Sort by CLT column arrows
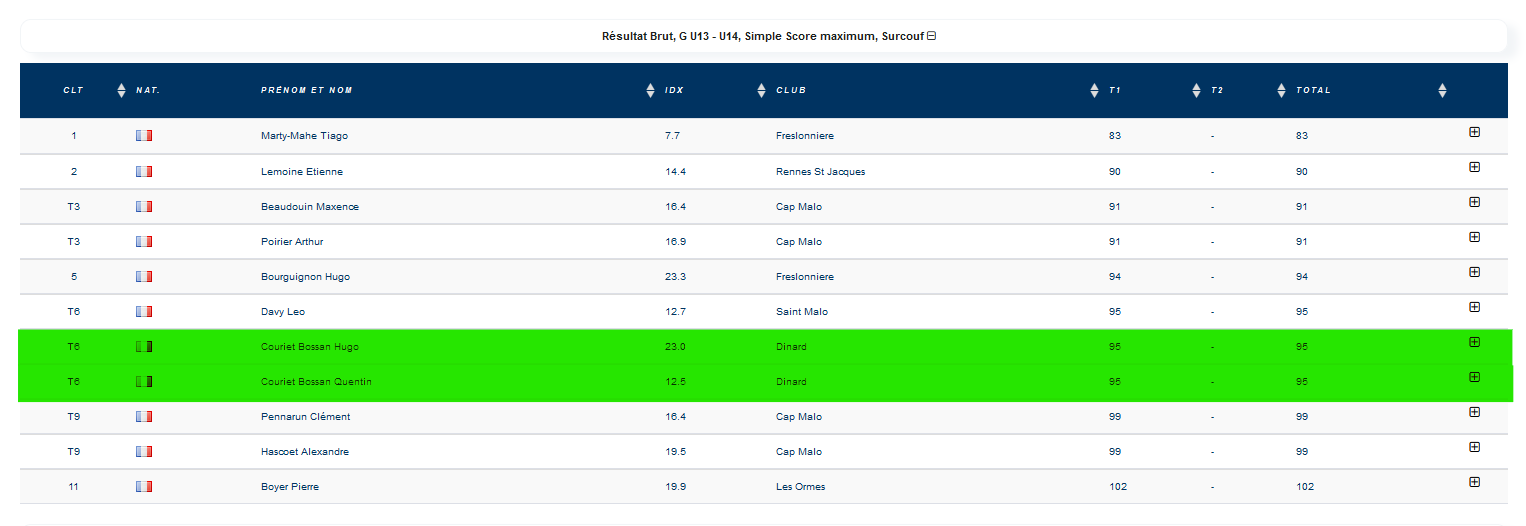1526x526 pixels. tap(122, 90)
